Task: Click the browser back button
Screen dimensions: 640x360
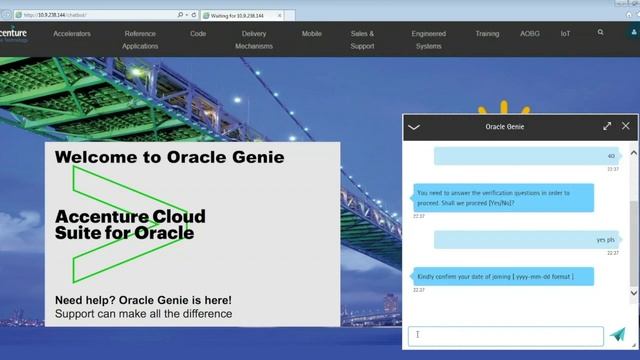Action: [6, 15]
